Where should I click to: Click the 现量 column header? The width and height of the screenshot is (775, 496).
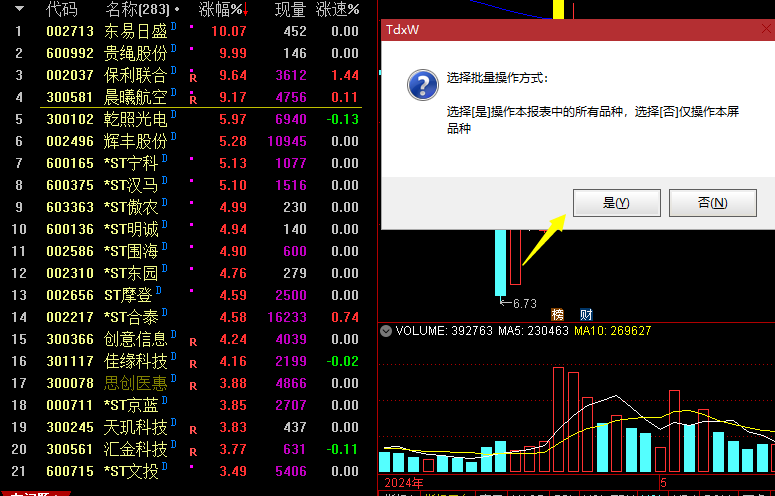290,9
